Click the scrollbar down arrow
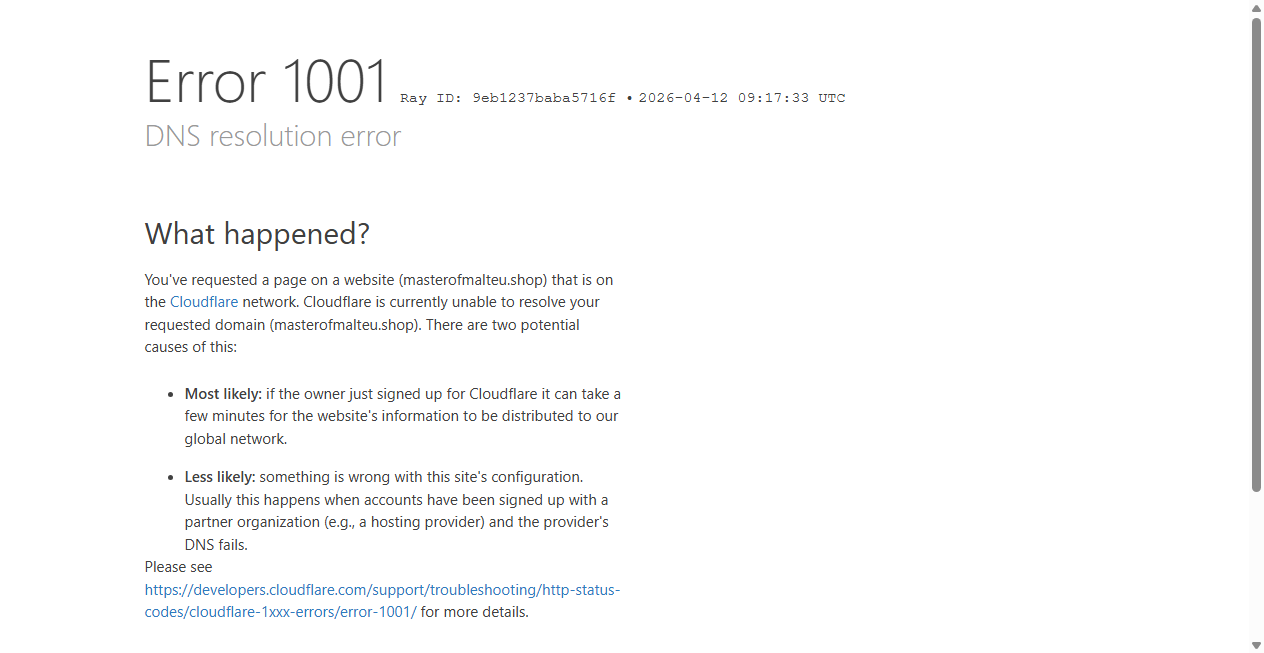This screenshot has height=653, width=1264. [x=1256, y=645]
